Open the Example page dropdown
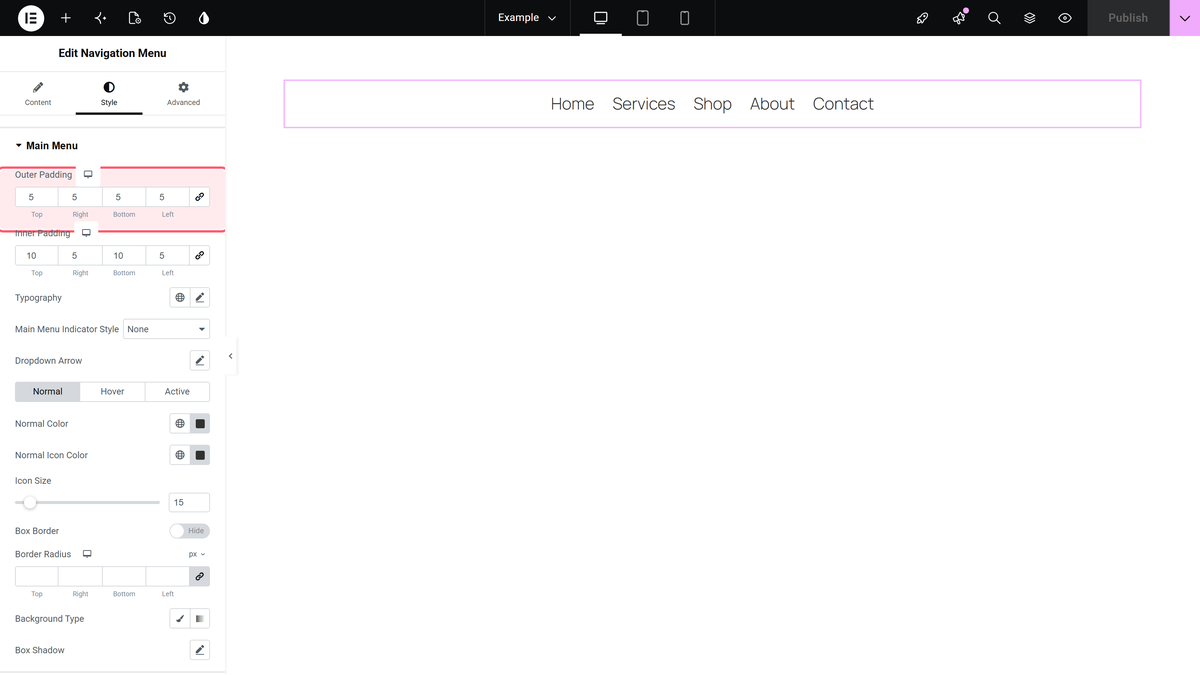The image size is (1200, 675). coord(527,18)
